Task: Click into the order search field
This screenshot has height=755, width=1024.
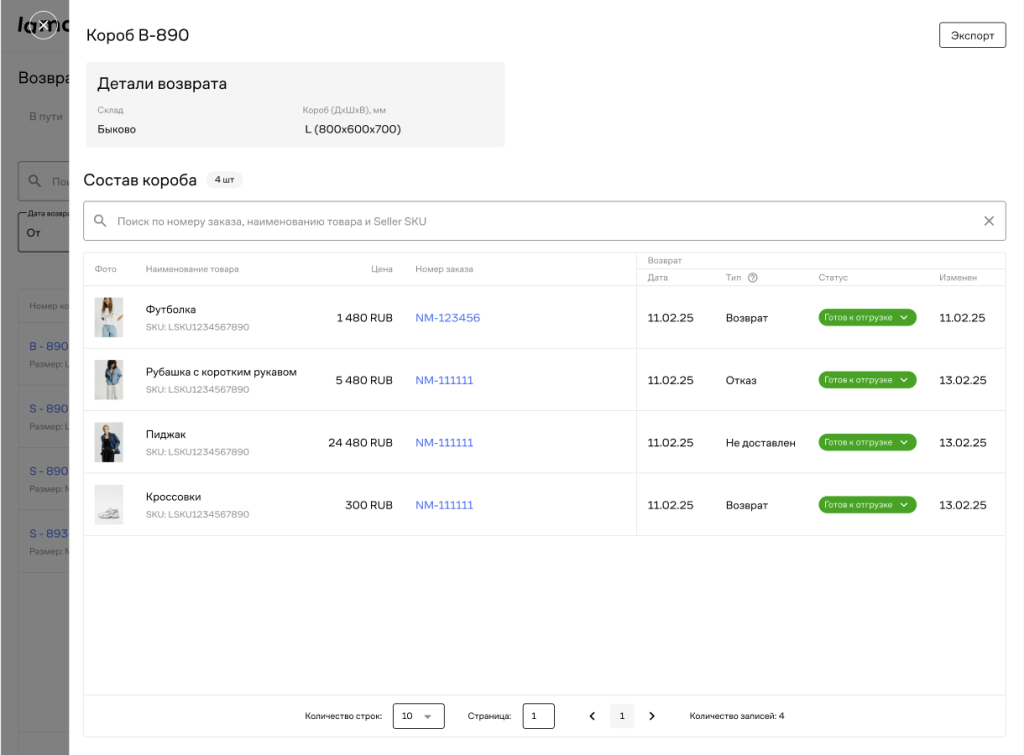Action: [x=540, y=221]
